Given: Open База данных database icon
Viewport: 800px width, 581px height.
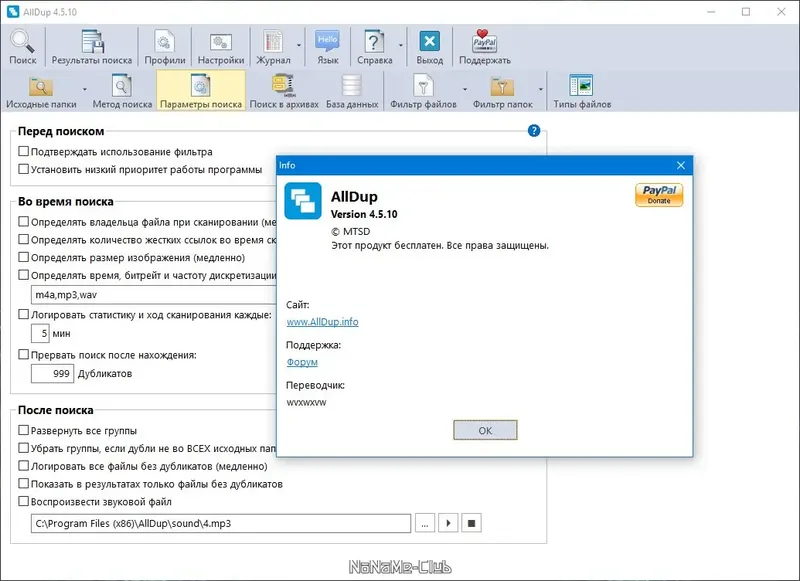Looking at the screenshot, I should click(x=352, y=91).
